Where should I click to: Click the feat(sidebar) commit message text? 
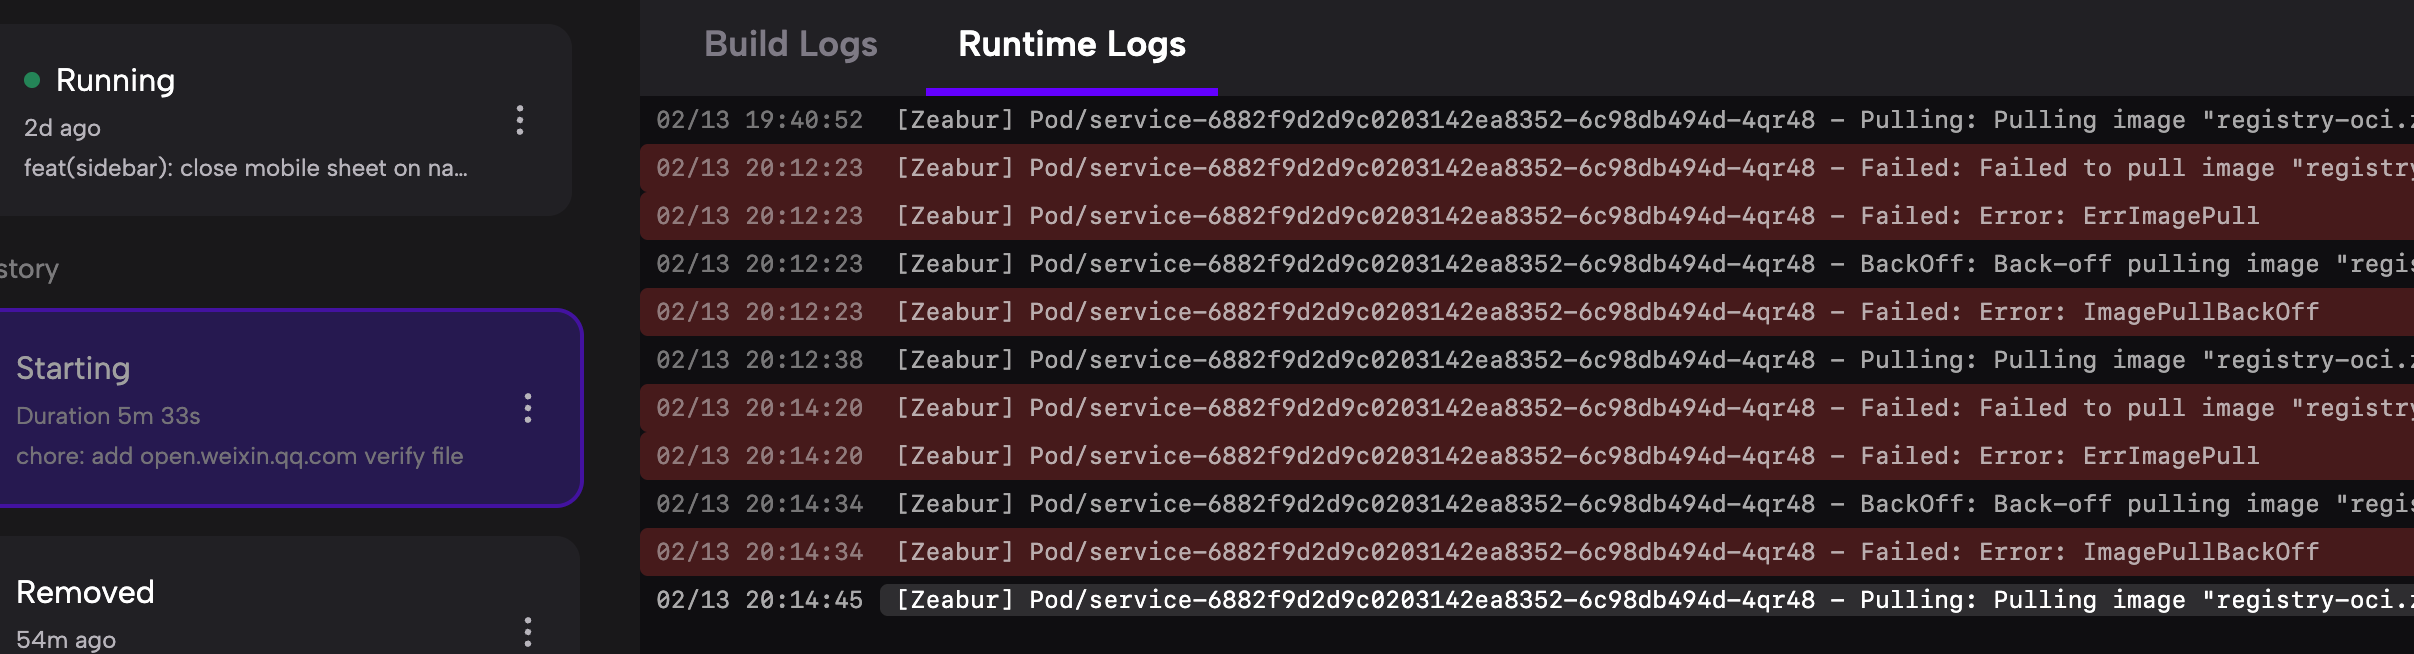point(245,168)
